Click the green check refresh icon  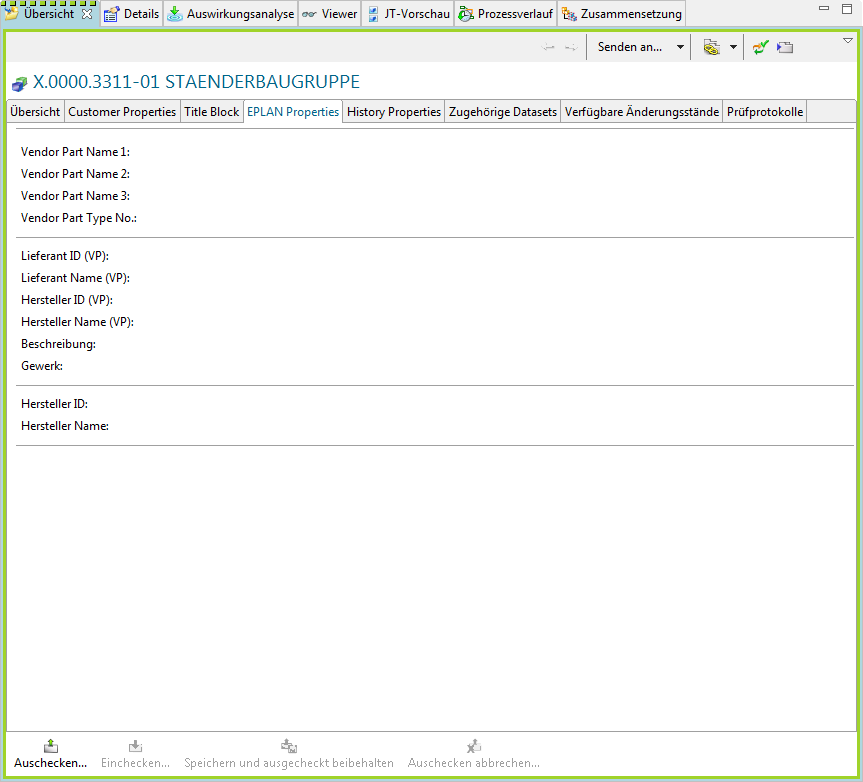(761, 47)
